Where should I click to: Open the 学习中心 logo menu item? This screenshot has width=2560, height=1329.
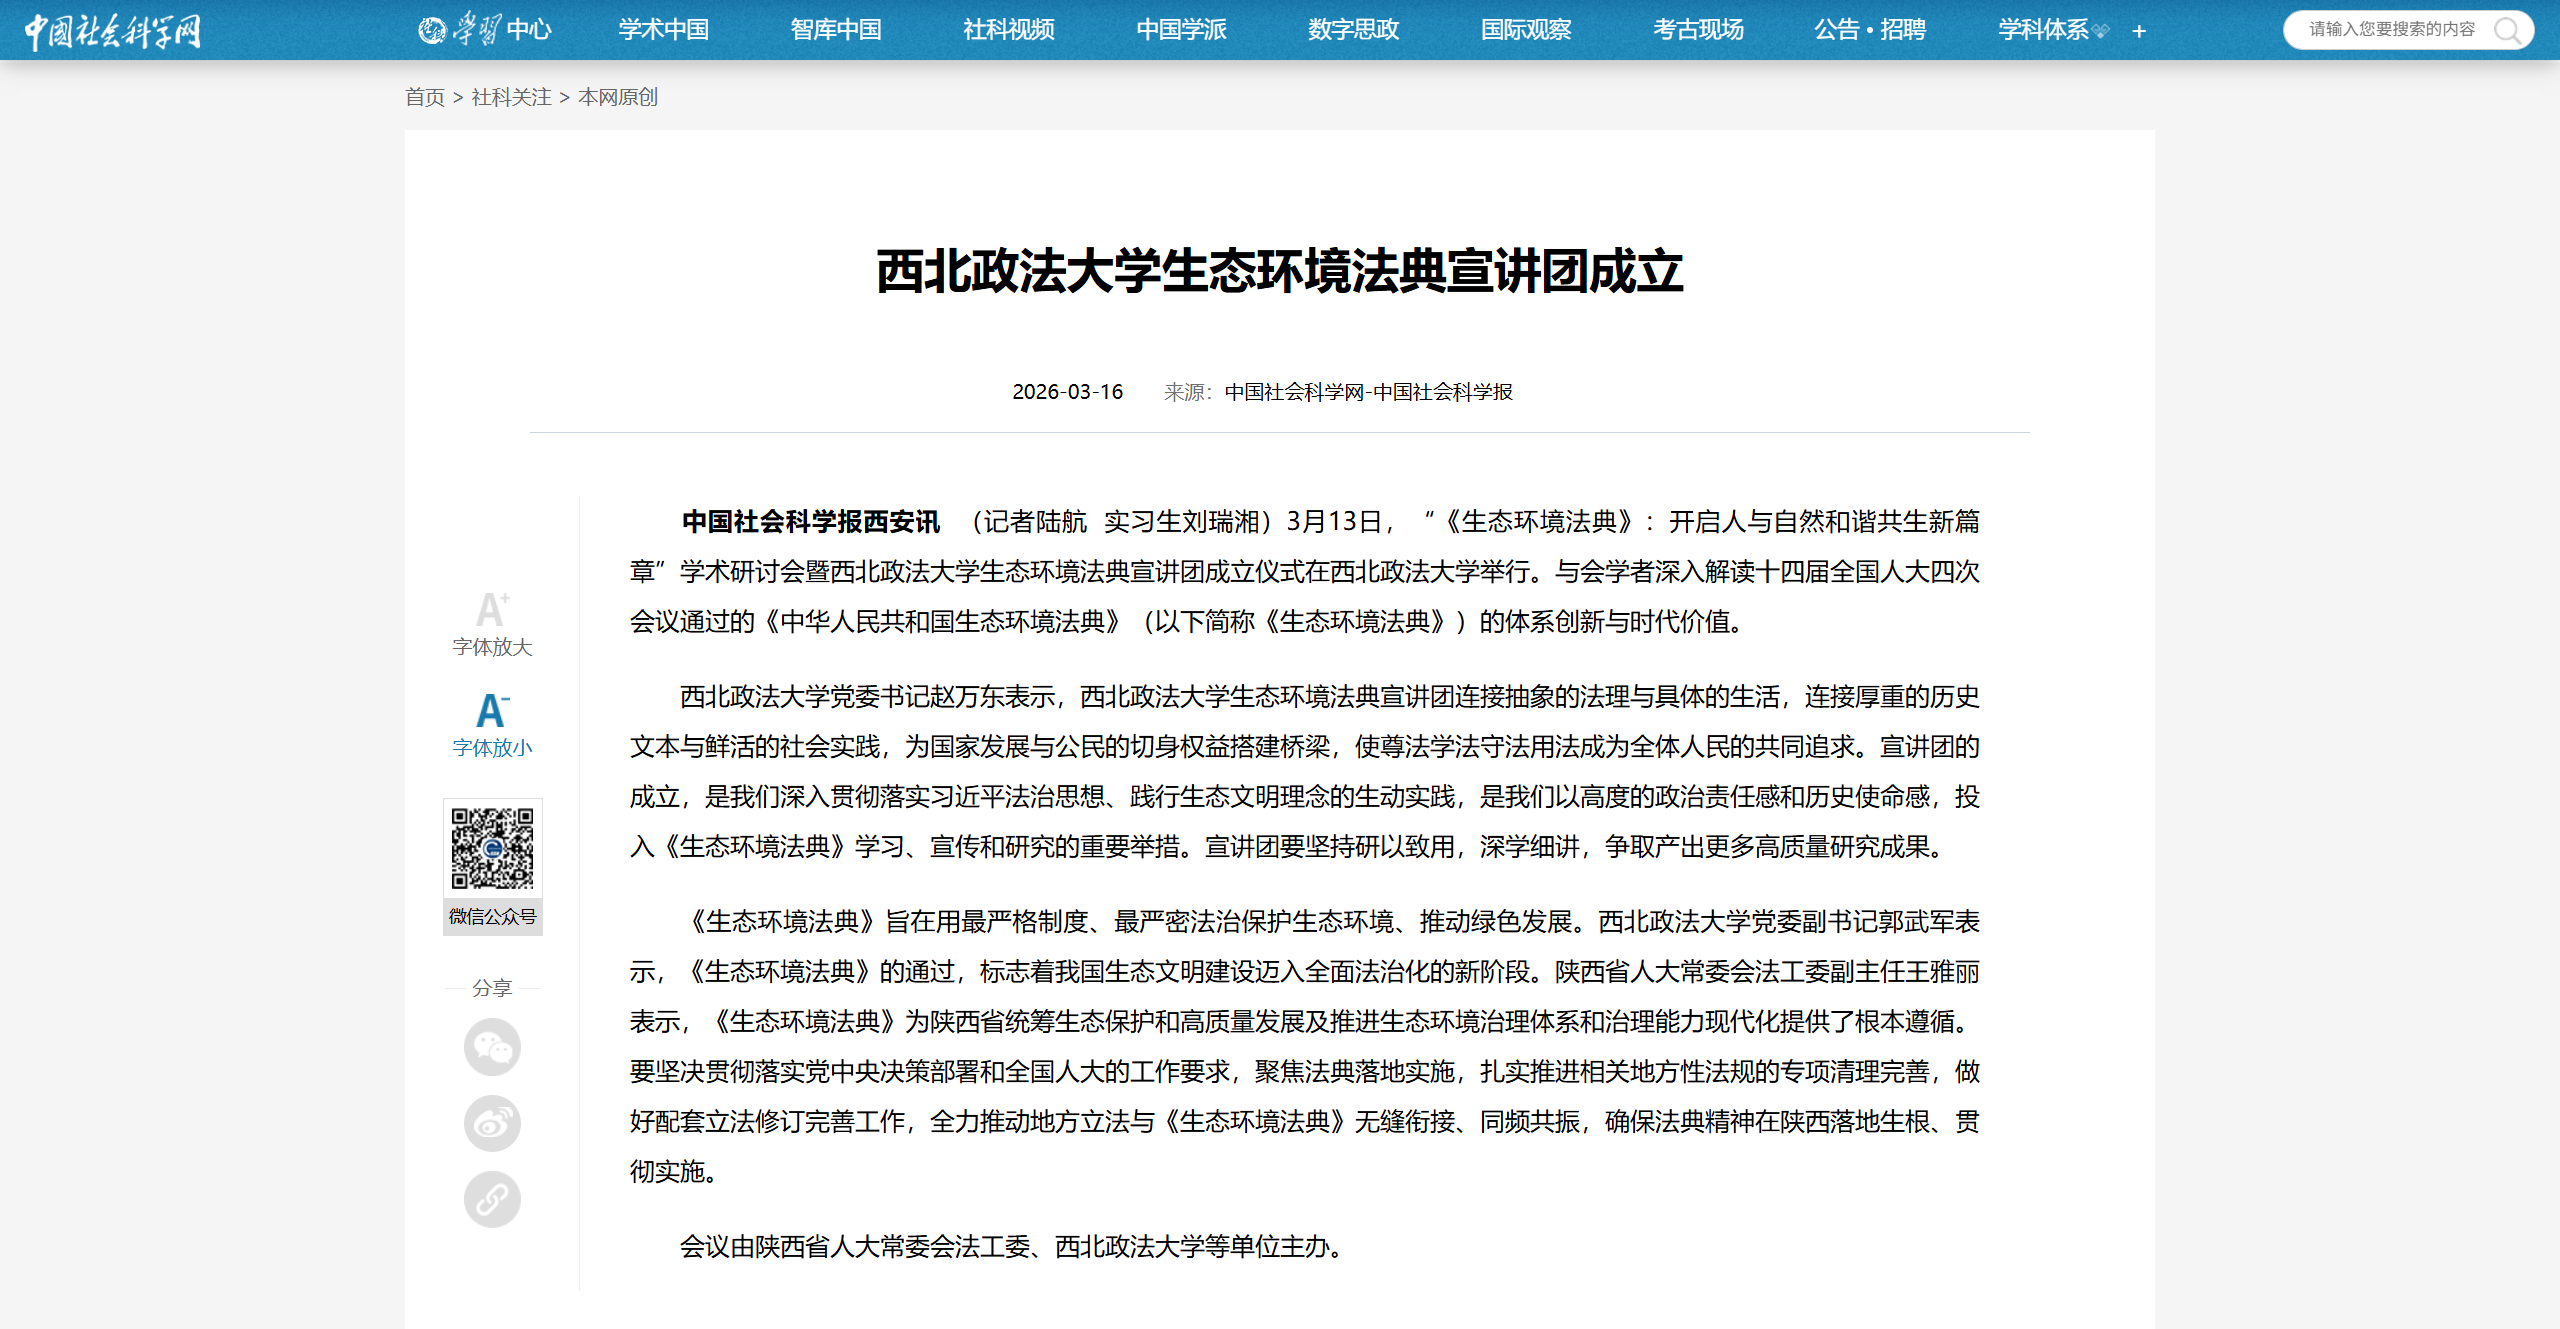coord(485,30)
